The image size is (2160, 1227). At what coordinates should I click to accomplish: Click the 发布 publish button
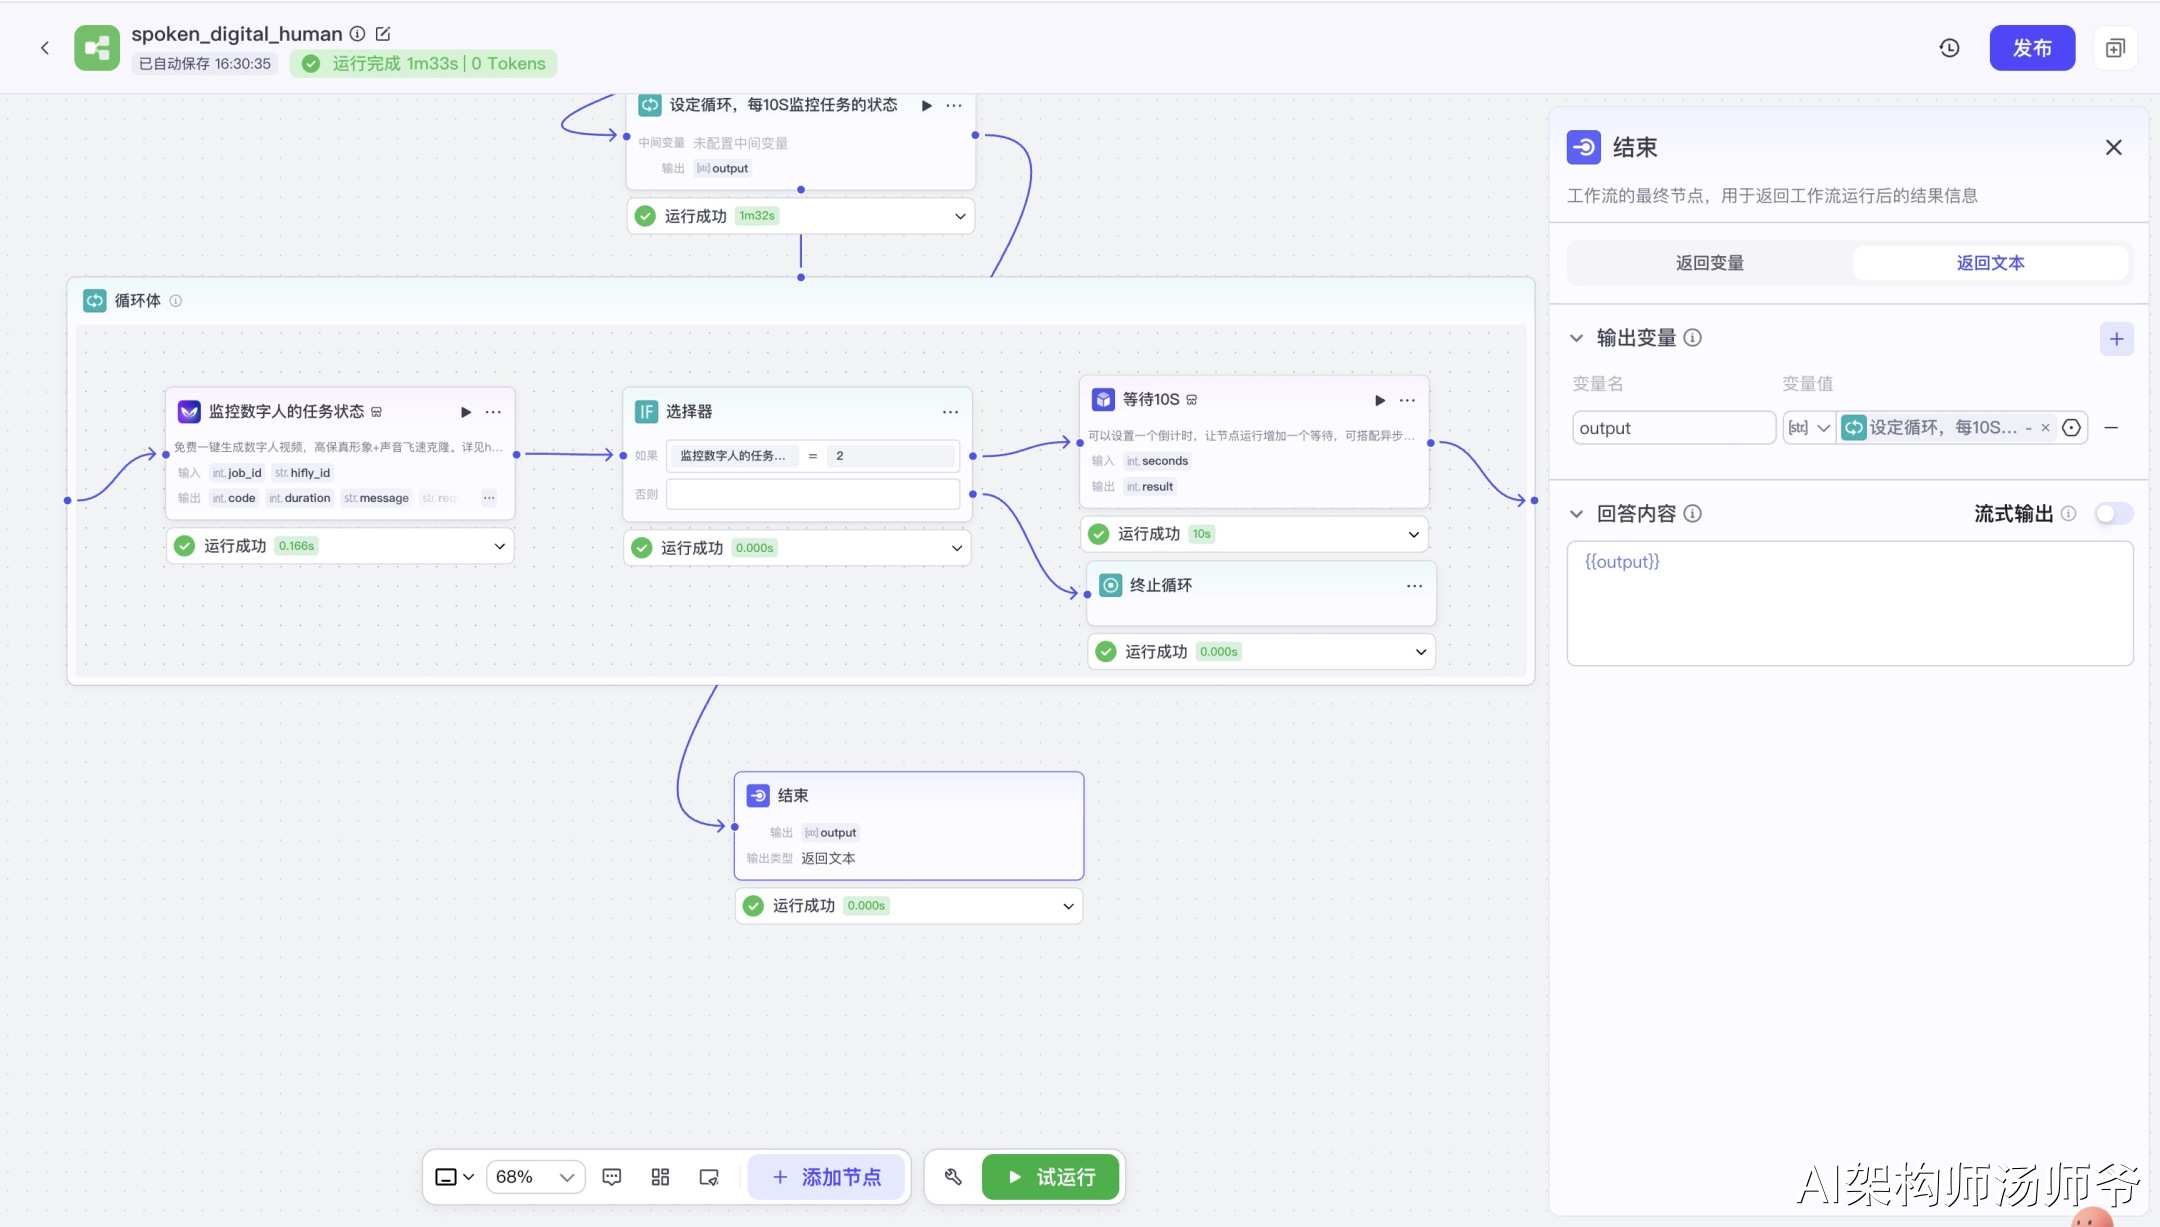coord(2031,48)
